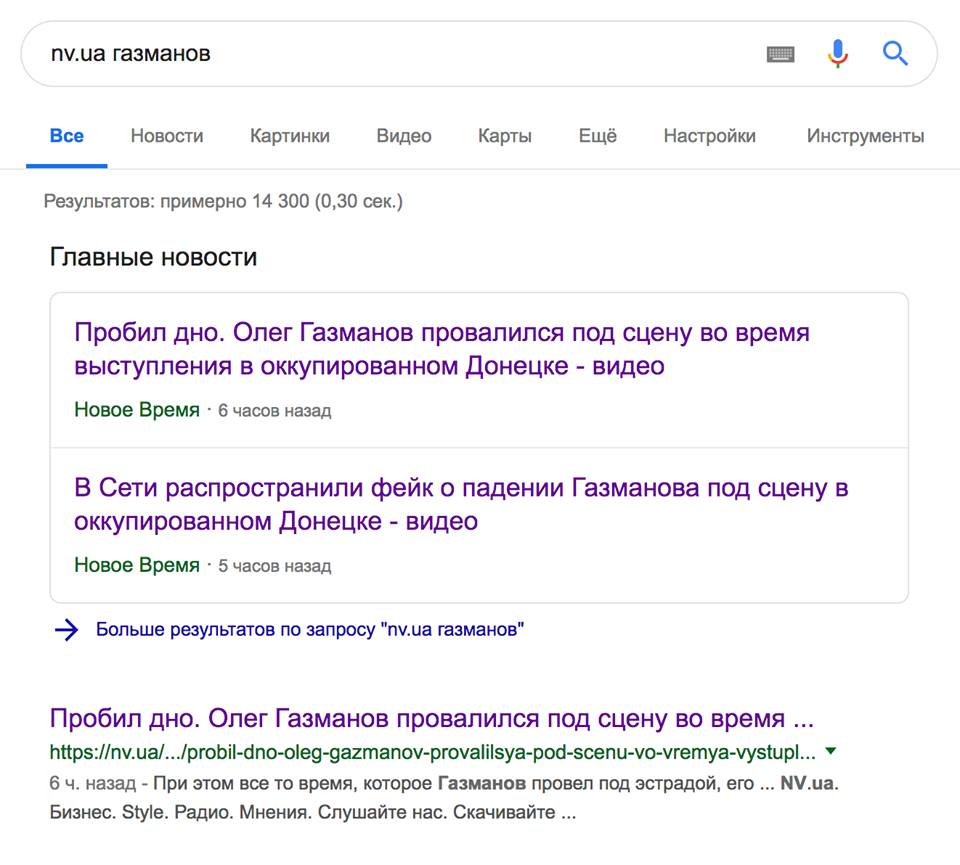960x865 pixels.
Task: Expand the green arrow next to nv.ua URL
Action: coord(831,751)
